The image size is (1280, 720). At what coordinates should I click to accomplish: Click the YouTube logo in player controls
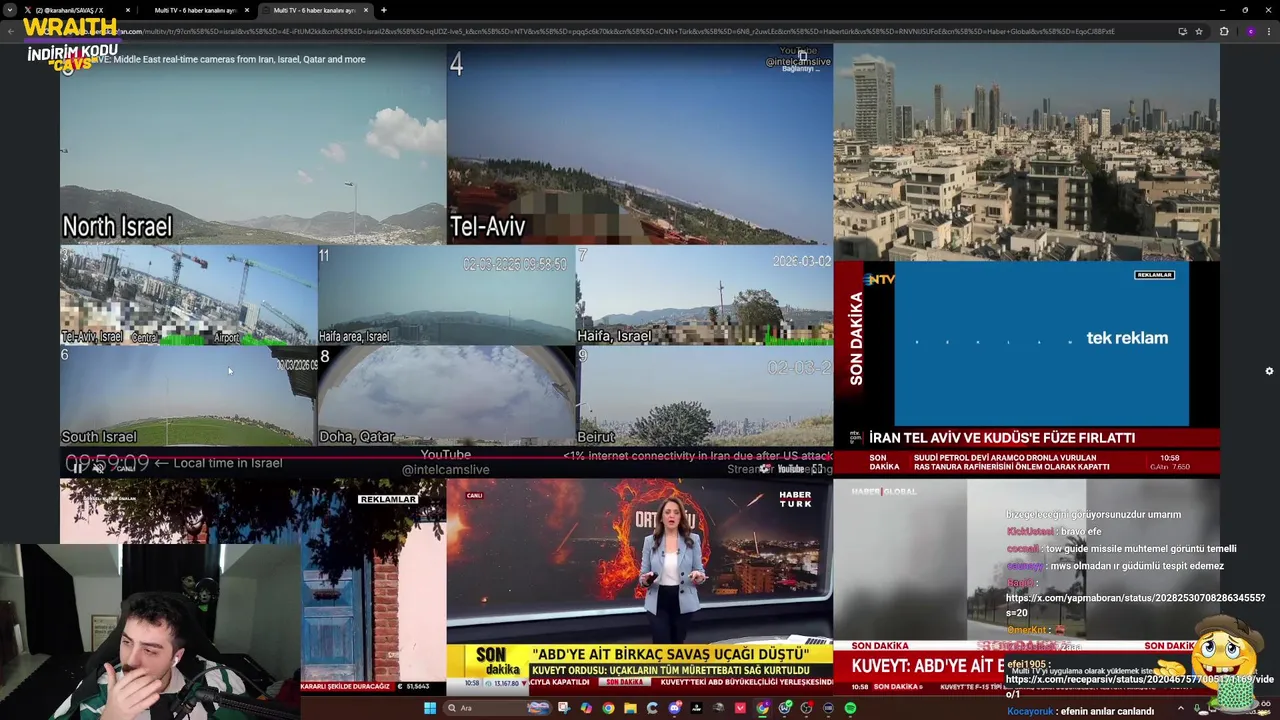790,468
